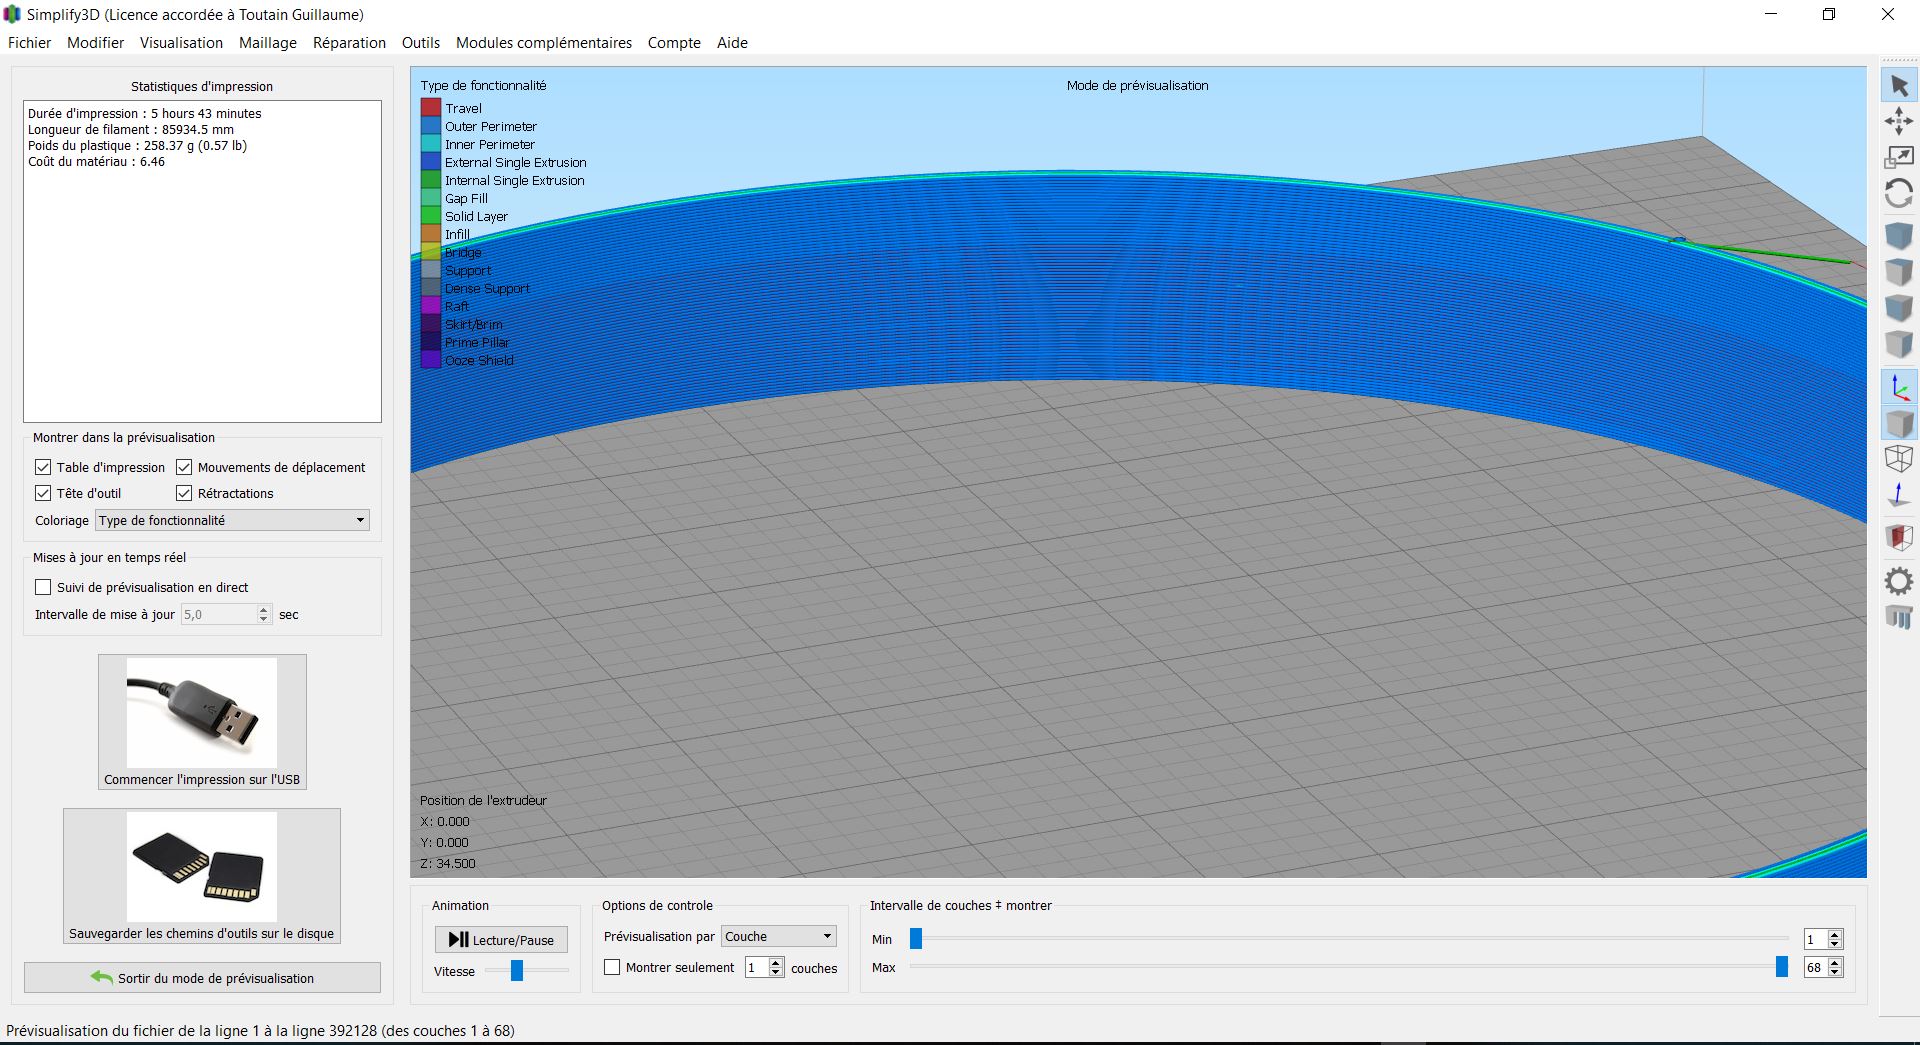
Task: Toggle solid model rendering icon
Action: pos(1899,423)
